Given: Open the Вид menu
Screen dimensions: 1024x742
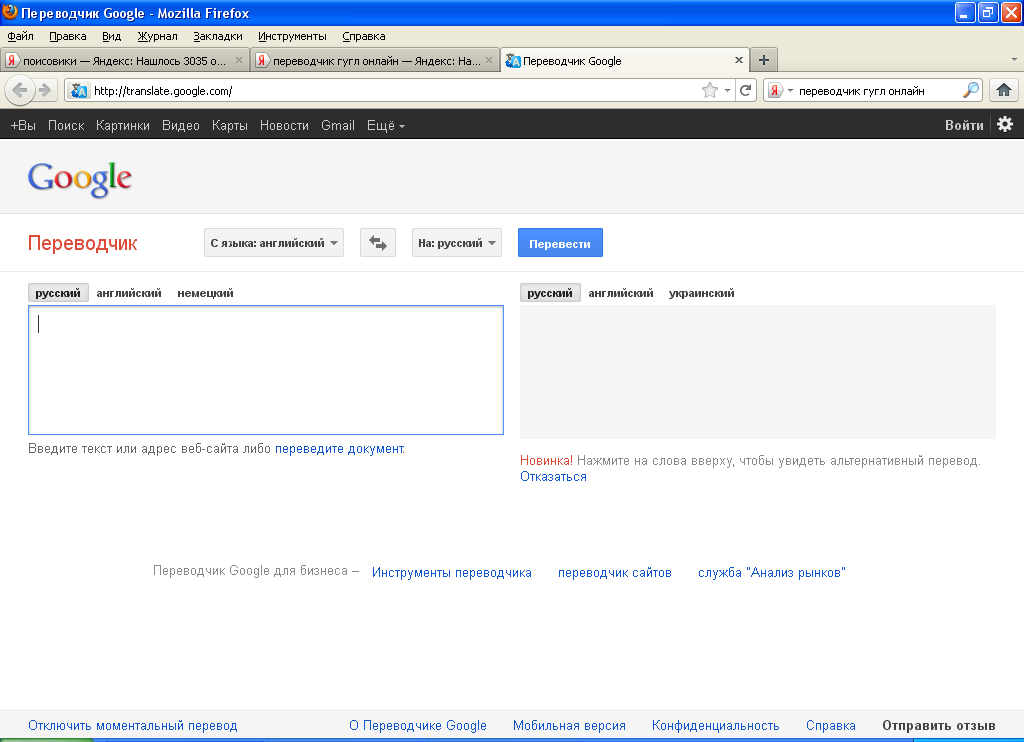Looking at the screenshot, I should pyautogui.click(x=111, y=36).
